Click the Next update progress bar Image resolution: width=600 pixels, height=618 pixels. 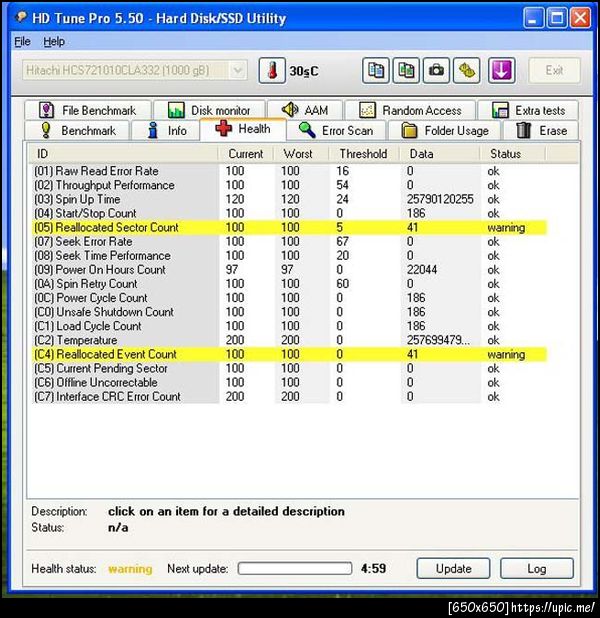click(295, 568)
